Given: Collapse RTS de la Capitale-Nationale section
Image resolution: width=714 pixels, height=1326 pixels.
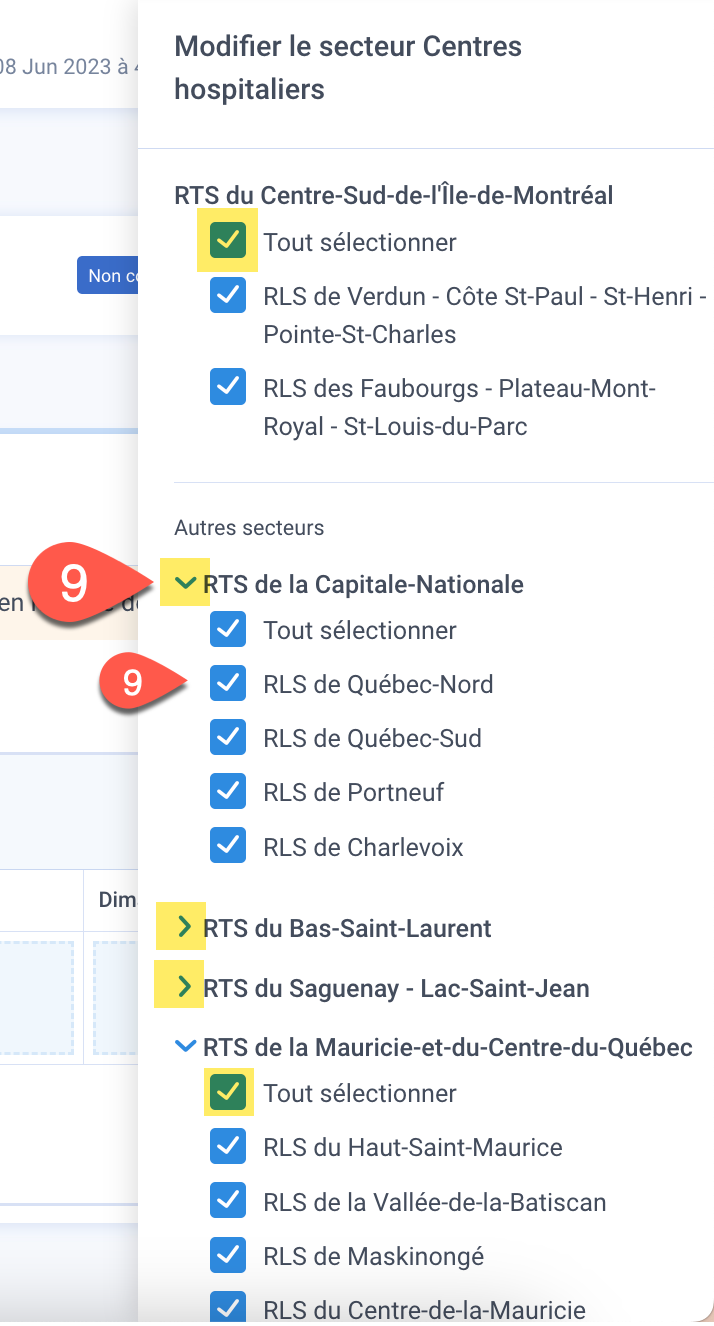Looking at the screenshot, I should coord(185,583).
